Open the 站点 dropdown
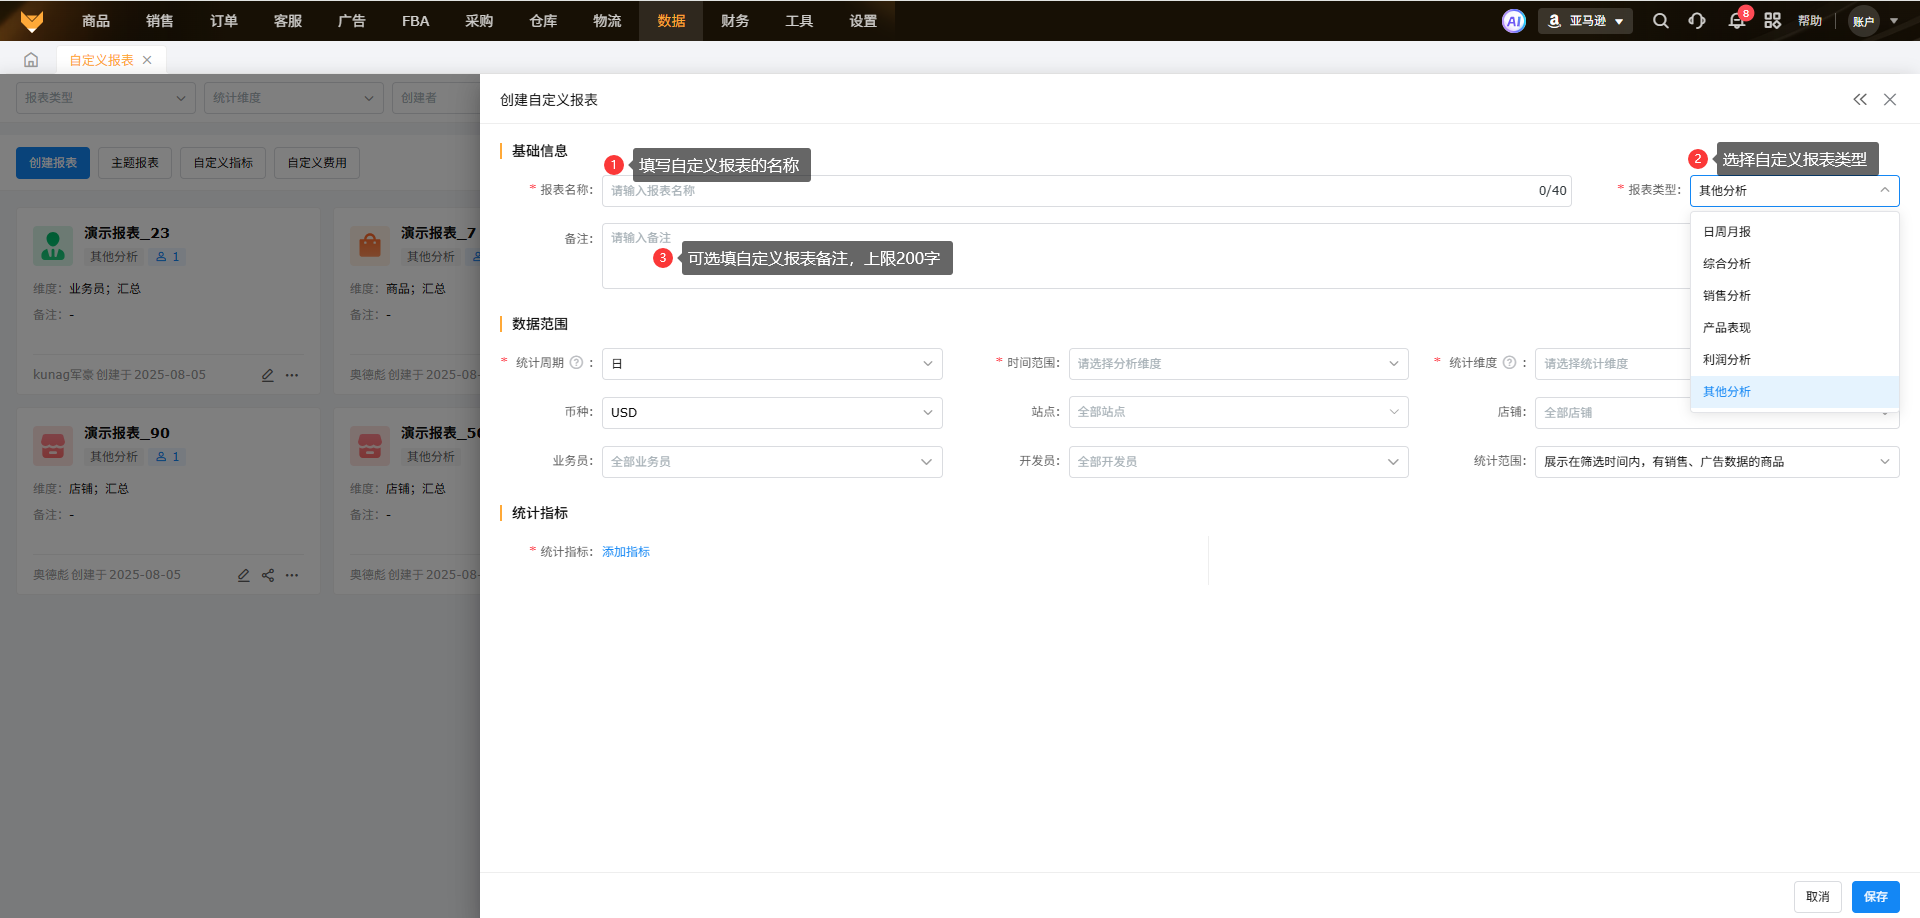This screenshot has width=1920, height=918. pyautogui.click(x=1238, y=412)
